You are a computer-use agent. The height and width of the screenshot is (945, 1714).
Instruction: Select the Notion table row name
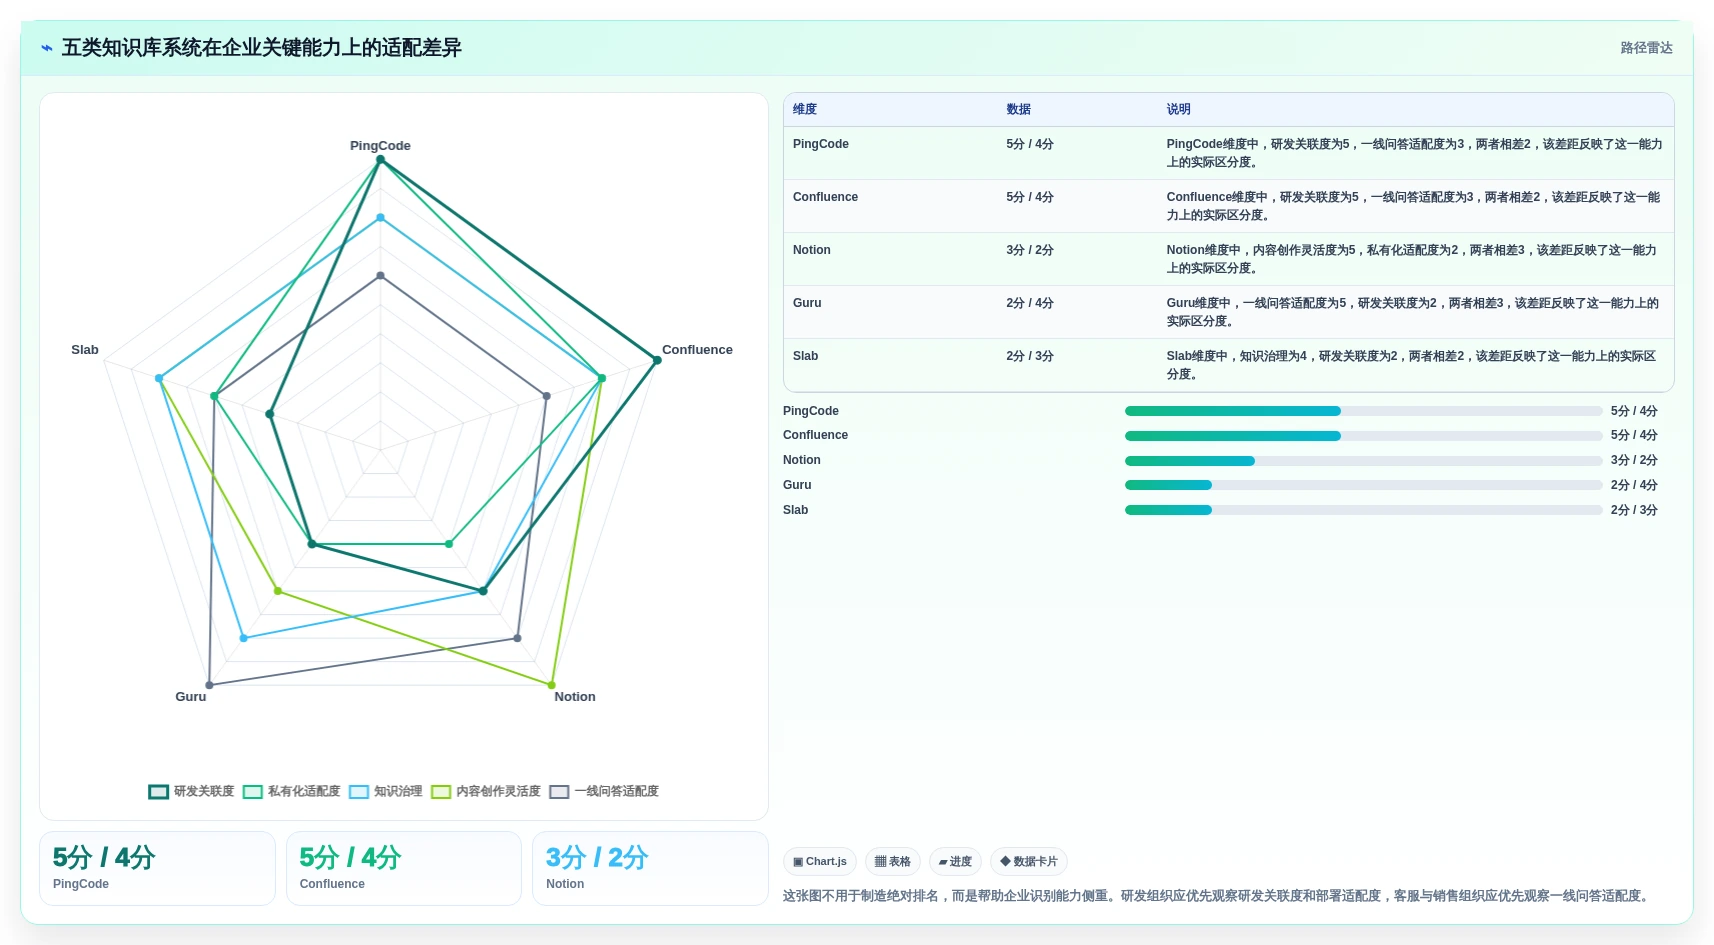click(x=812, y=250)
